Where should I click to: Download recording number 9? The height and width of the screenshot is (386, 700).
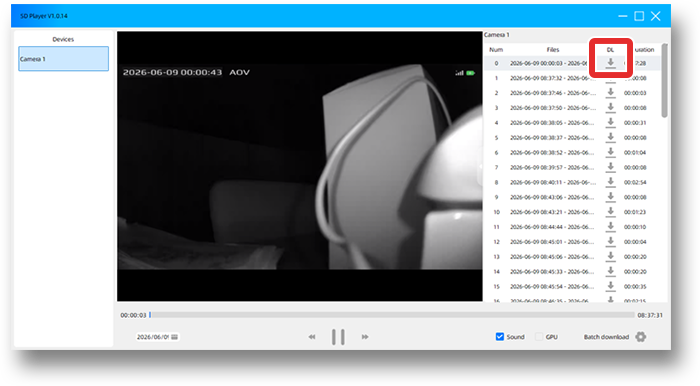[x=610, y=197]
